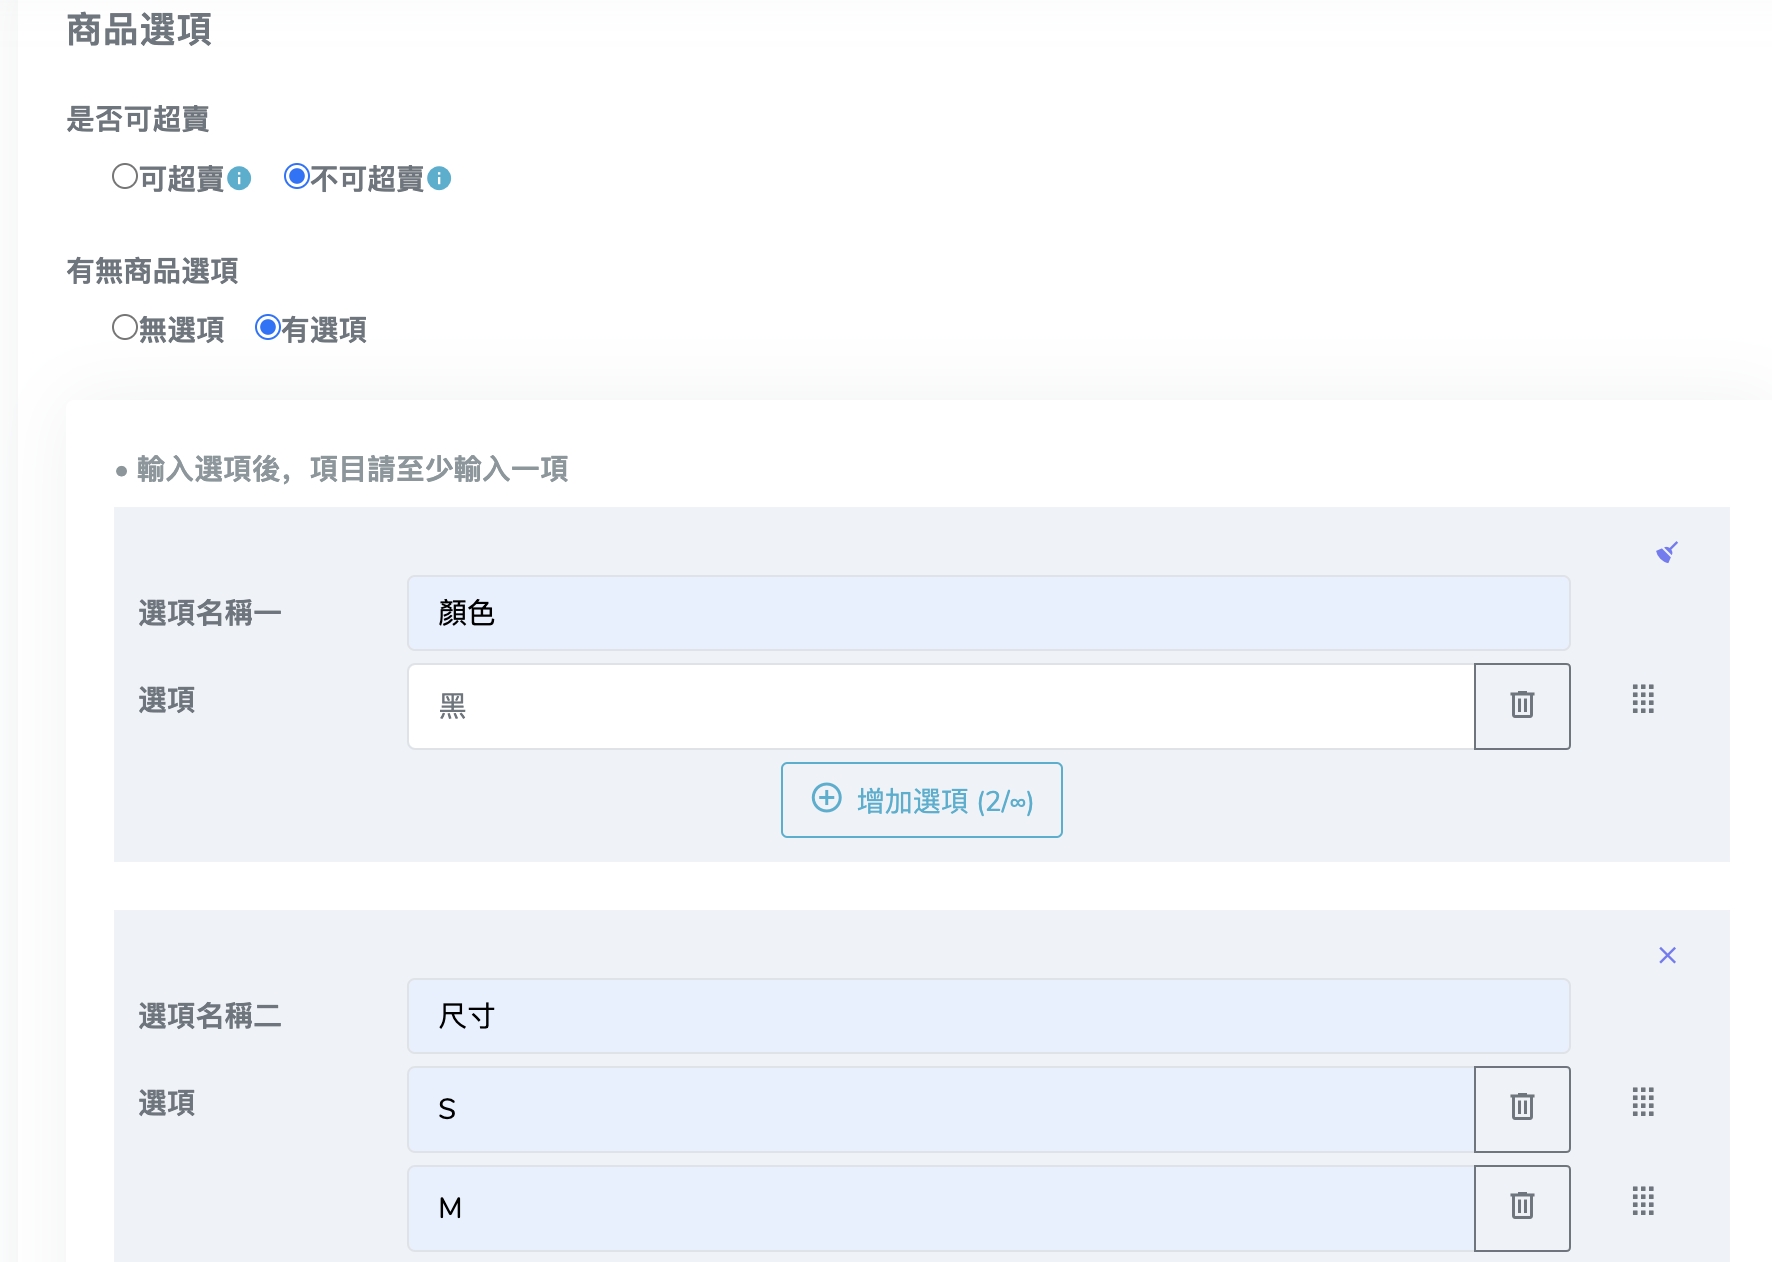Delete the 黑 option with trash icon

[x=1521, y=705]
